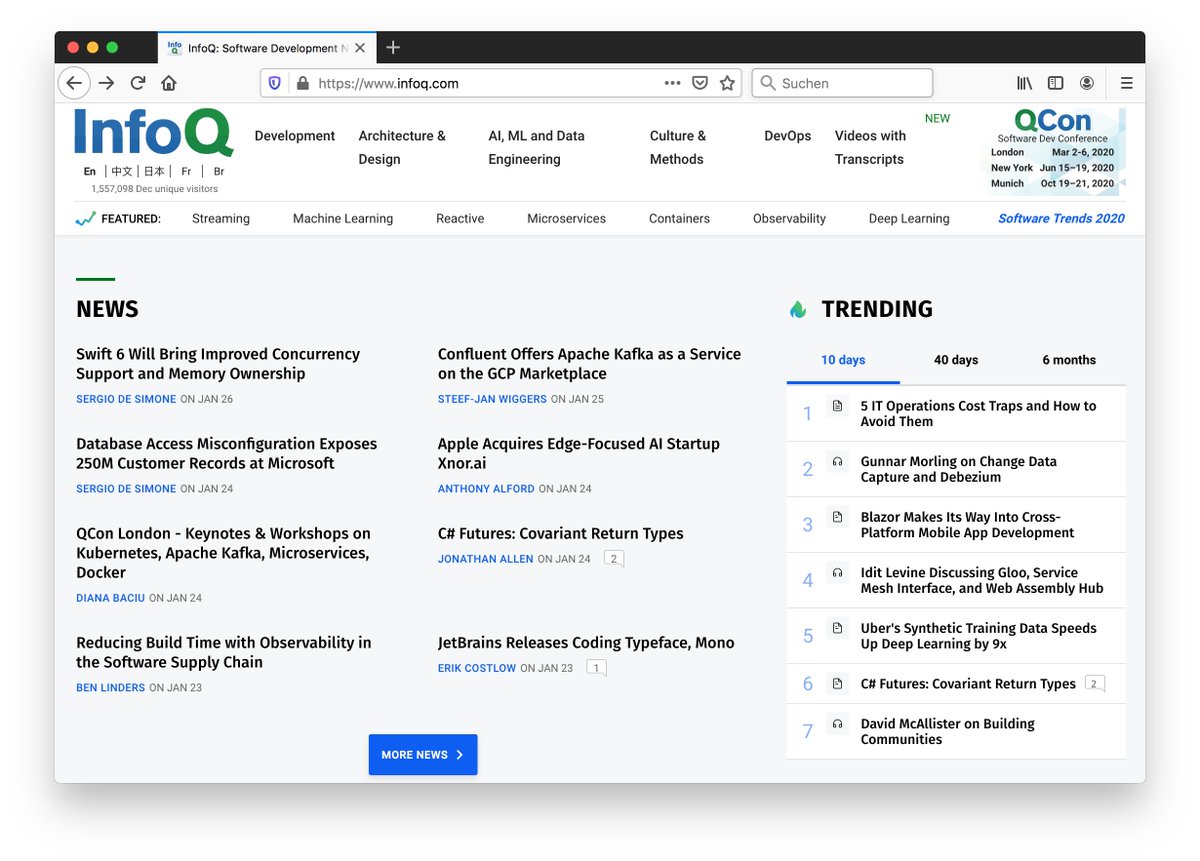
Task: Open page actions three-dot menu
Action: 672,83
